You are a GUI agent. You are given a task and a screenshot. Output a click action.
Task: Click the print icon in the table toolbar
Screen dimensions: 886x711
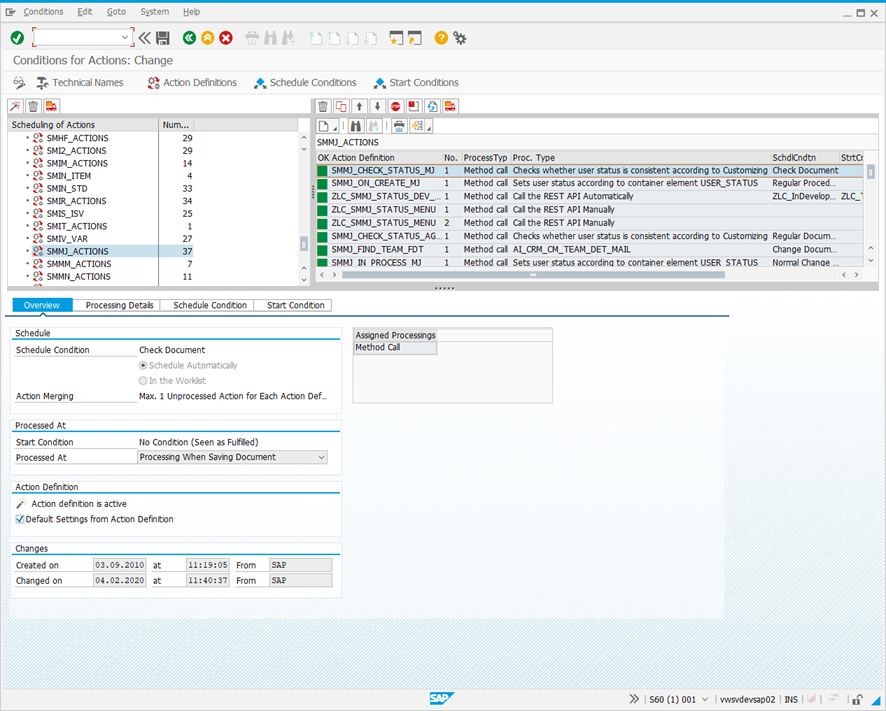399,126
